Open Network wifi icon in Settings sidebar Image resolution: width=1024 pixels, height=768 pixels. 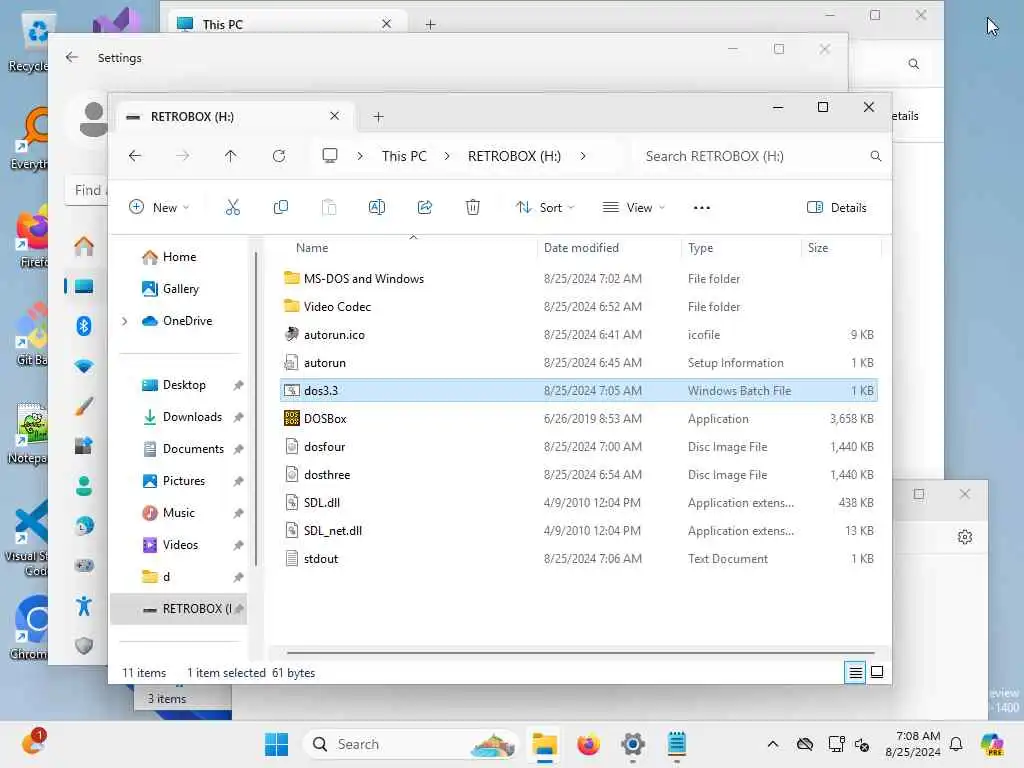(x=84, y=366)
